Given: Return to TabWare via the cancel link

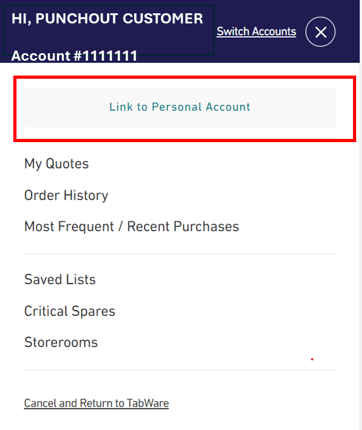Looking at the screenshot, I should pyautogui.click(x=96, y=403).
